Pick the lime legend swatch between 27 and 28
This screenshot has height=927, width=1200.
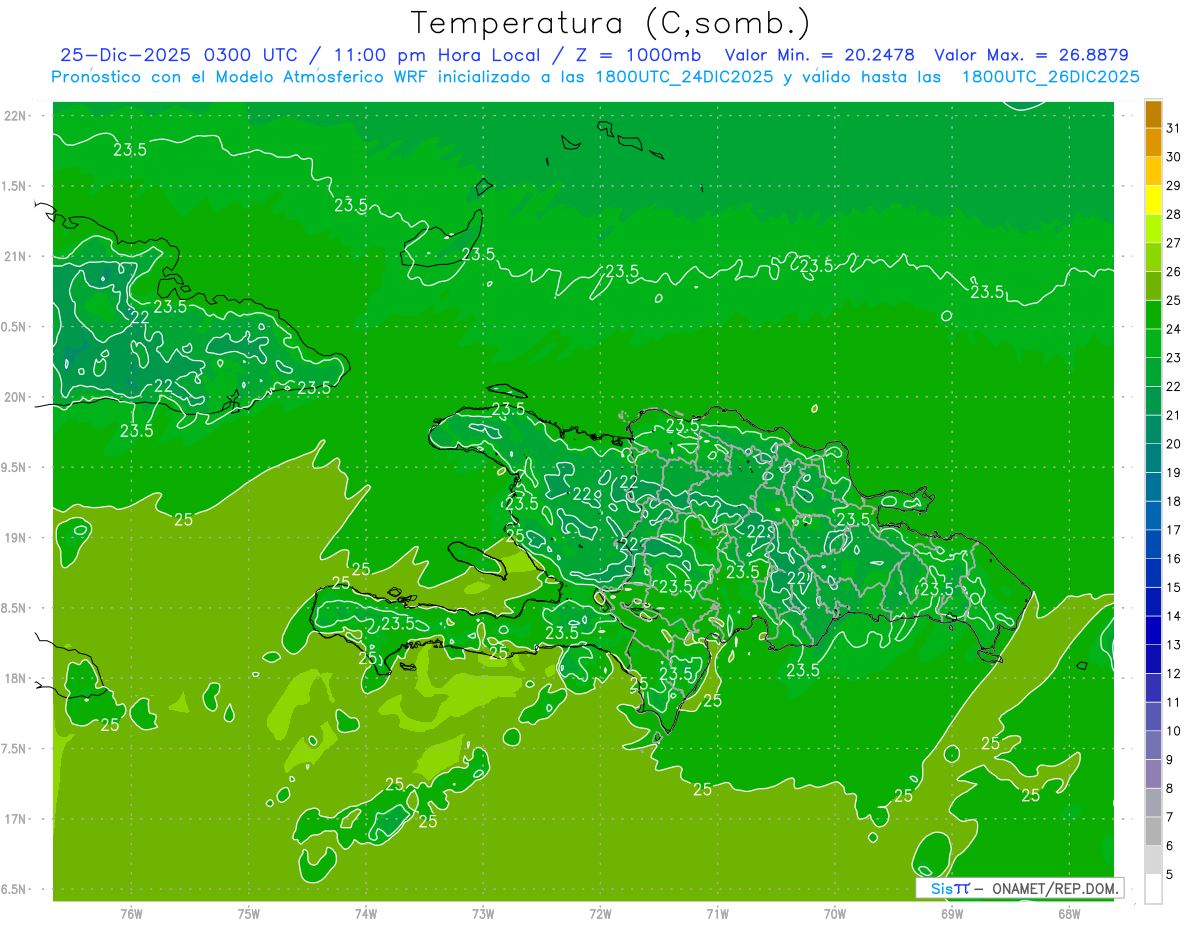point(1153,228)
